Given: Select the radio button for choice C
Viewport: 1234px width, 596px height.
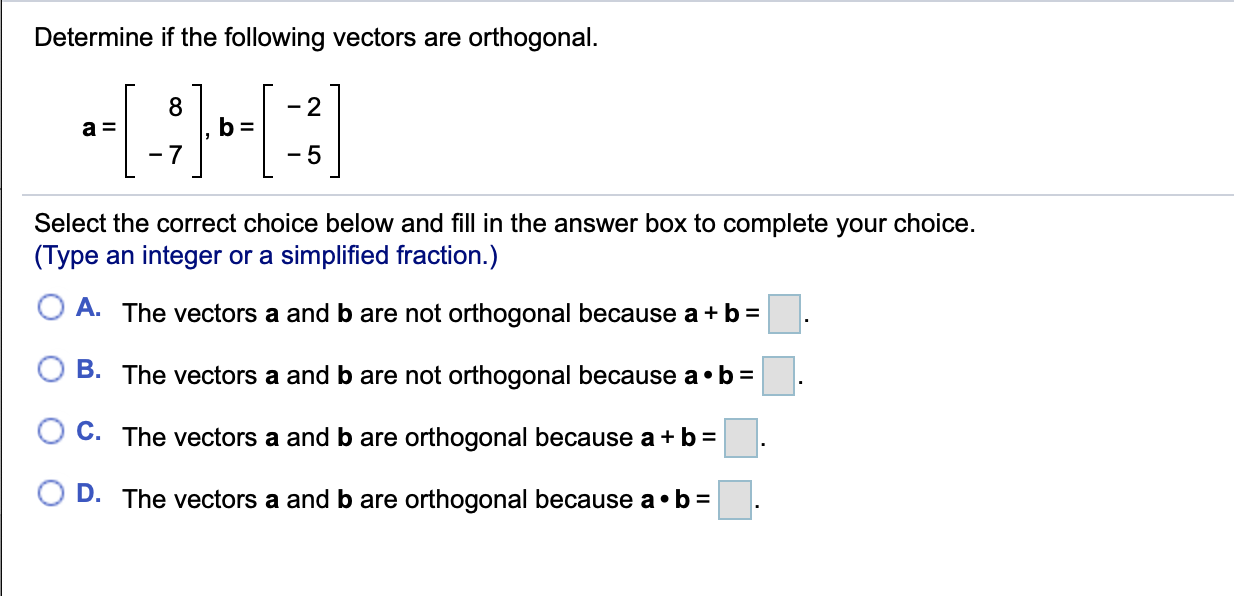Looking at the screenshot, I should click(x=49, y=430).
